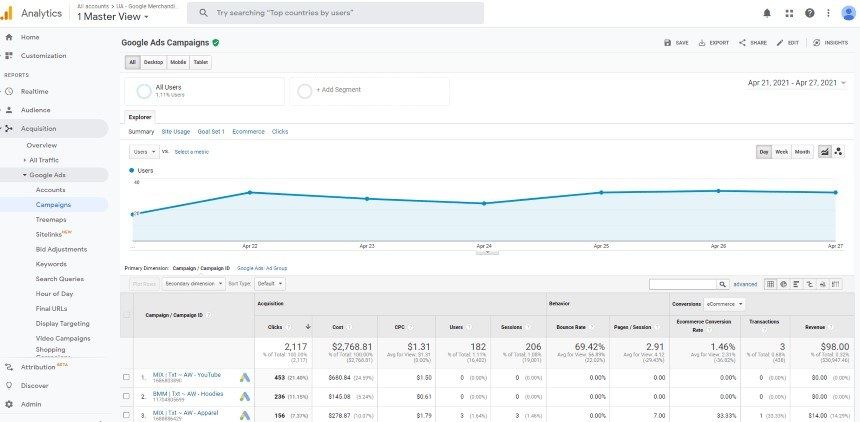Open the Explorer tab
The width and height of the screenshot is (860, 422).
coord(140,117)
